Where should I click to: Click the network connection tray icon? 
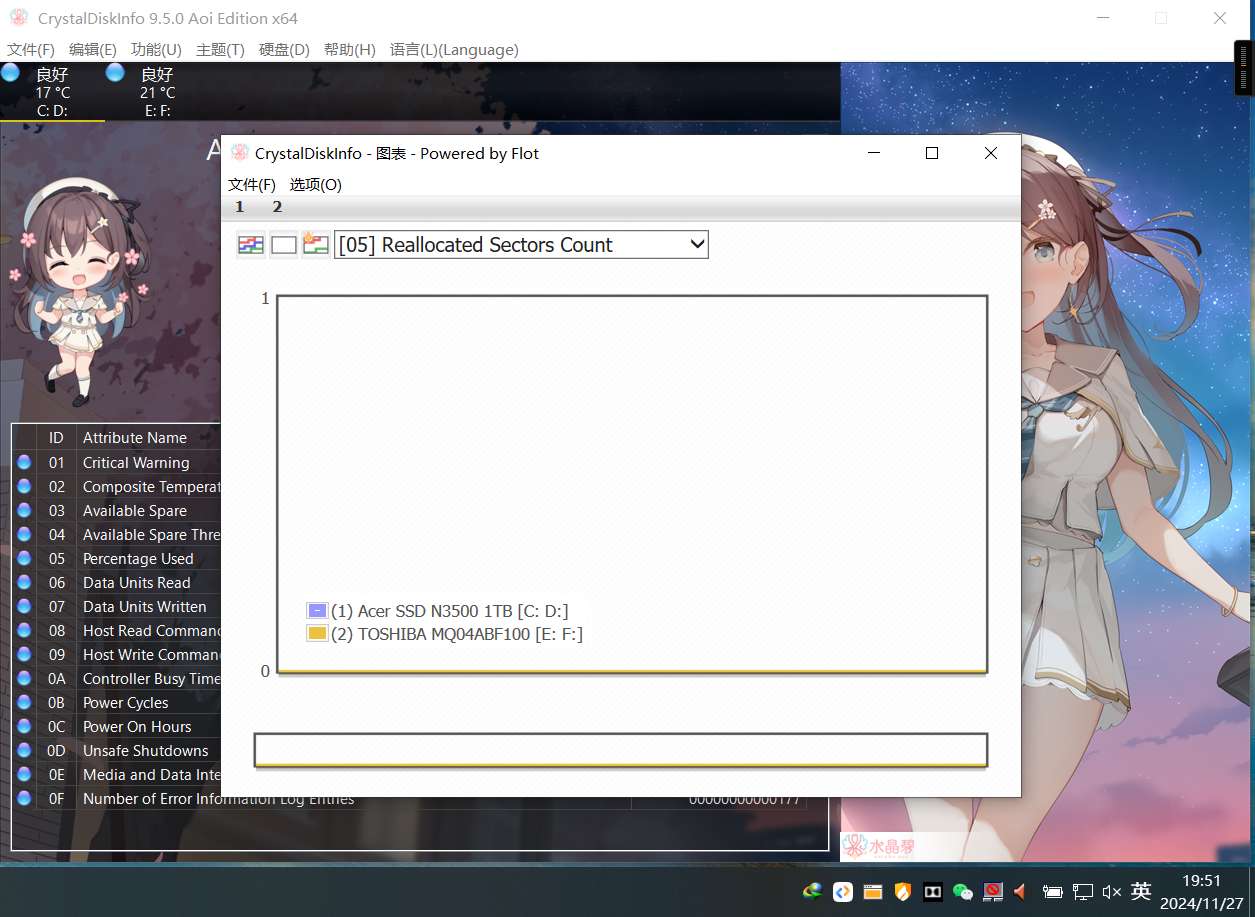tap(1082, 891)
